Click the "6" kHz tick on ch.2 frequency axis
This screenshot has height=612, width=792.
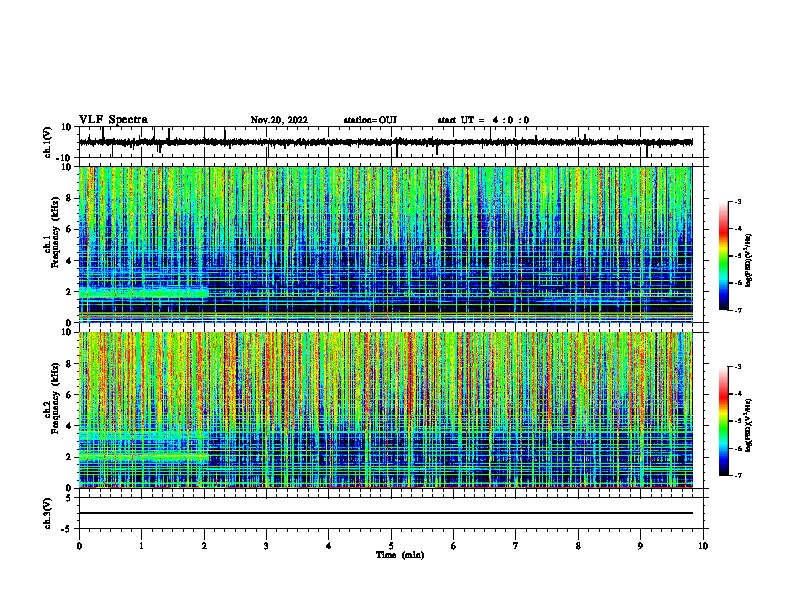69,395
